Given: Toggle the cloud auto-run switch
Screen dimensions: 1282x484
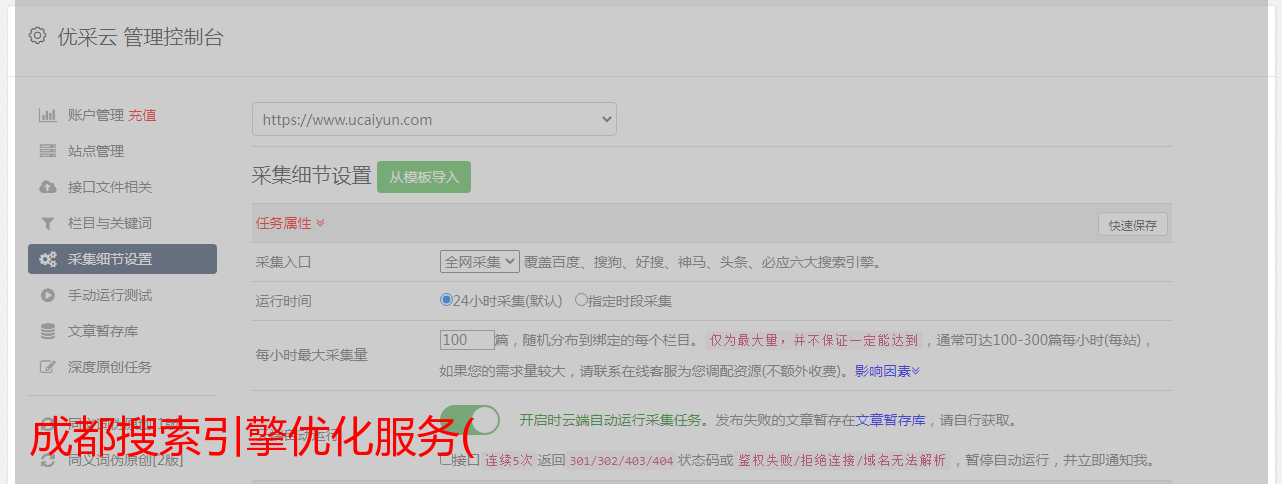Looking at the screenshot, I should (470, 420).
